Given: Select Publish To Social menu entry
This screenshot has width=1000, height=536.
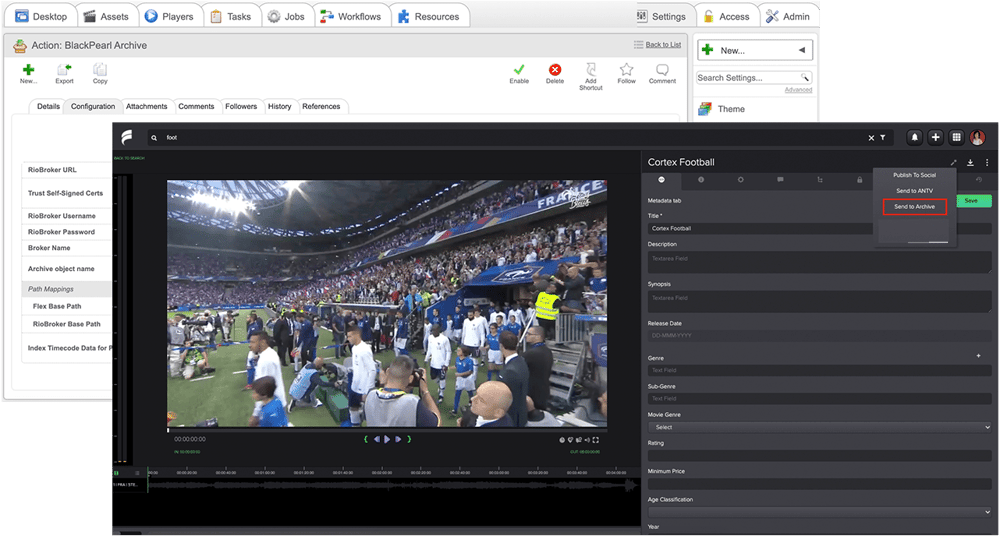Looking at the screenshot, I should (915, 175).
